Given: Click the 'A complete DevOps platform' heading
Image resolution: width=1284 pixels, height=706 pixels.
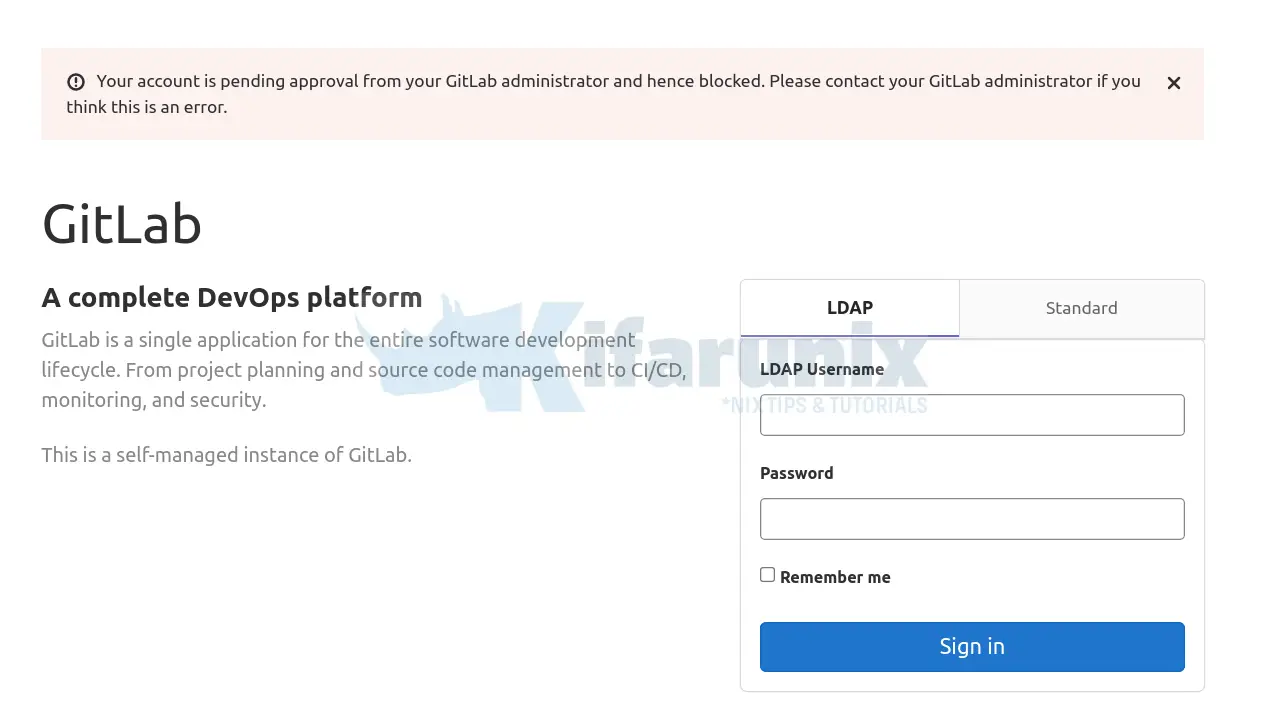Looking at the screenshot, I should click(x=232, y=298).
